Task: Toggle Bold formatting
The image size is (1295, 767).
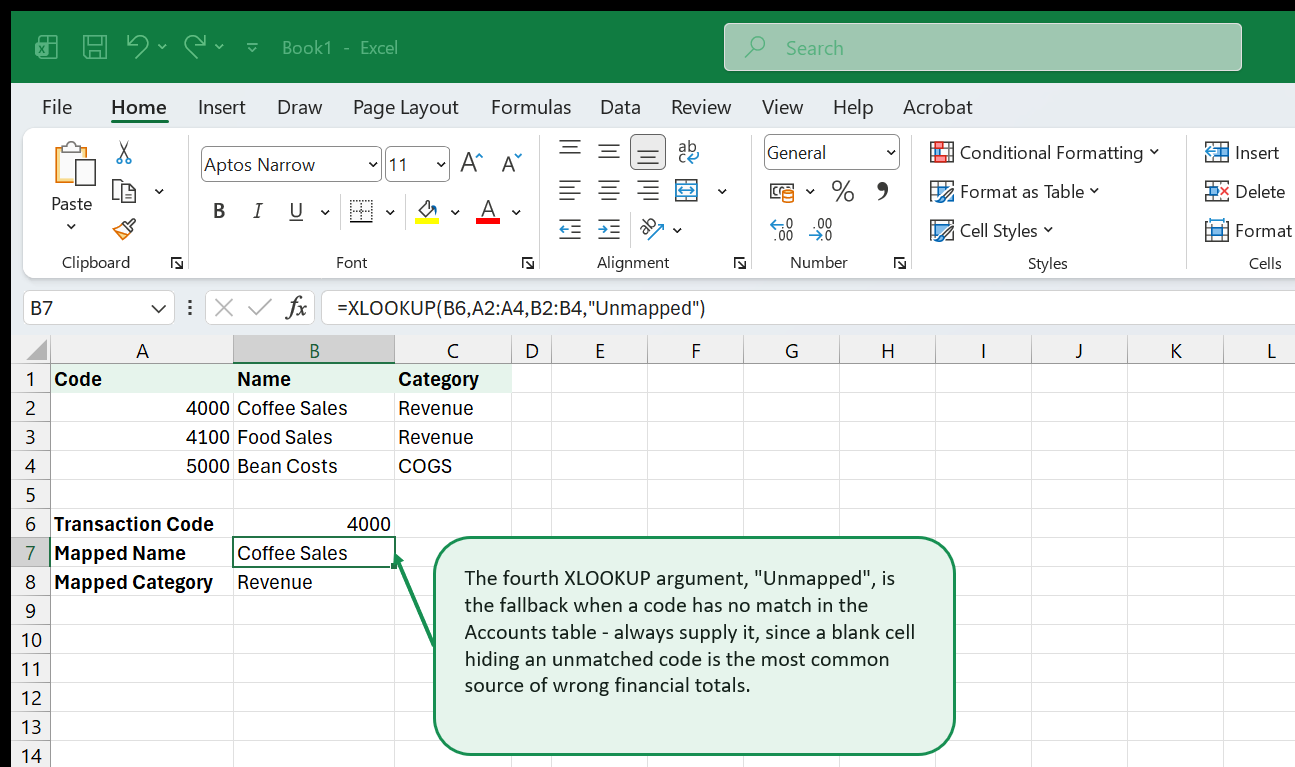Action: click(x=219, y=211)
